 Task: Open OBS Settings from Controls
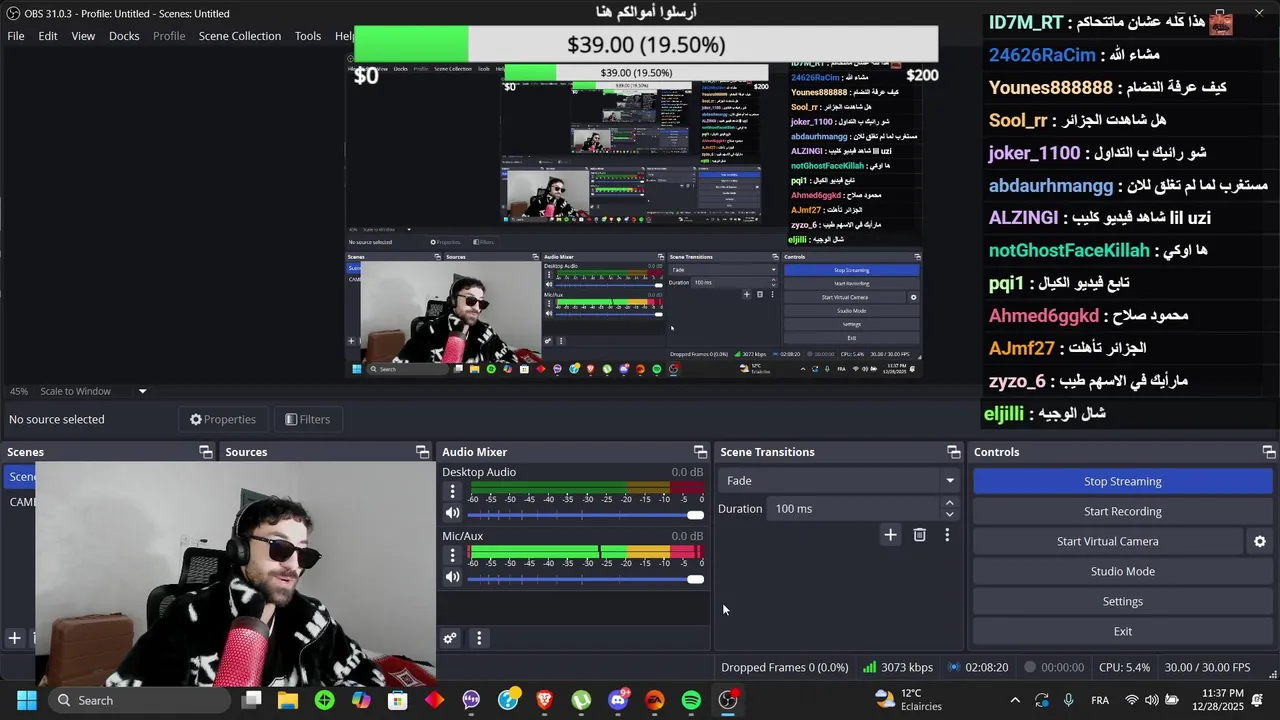1122,601
